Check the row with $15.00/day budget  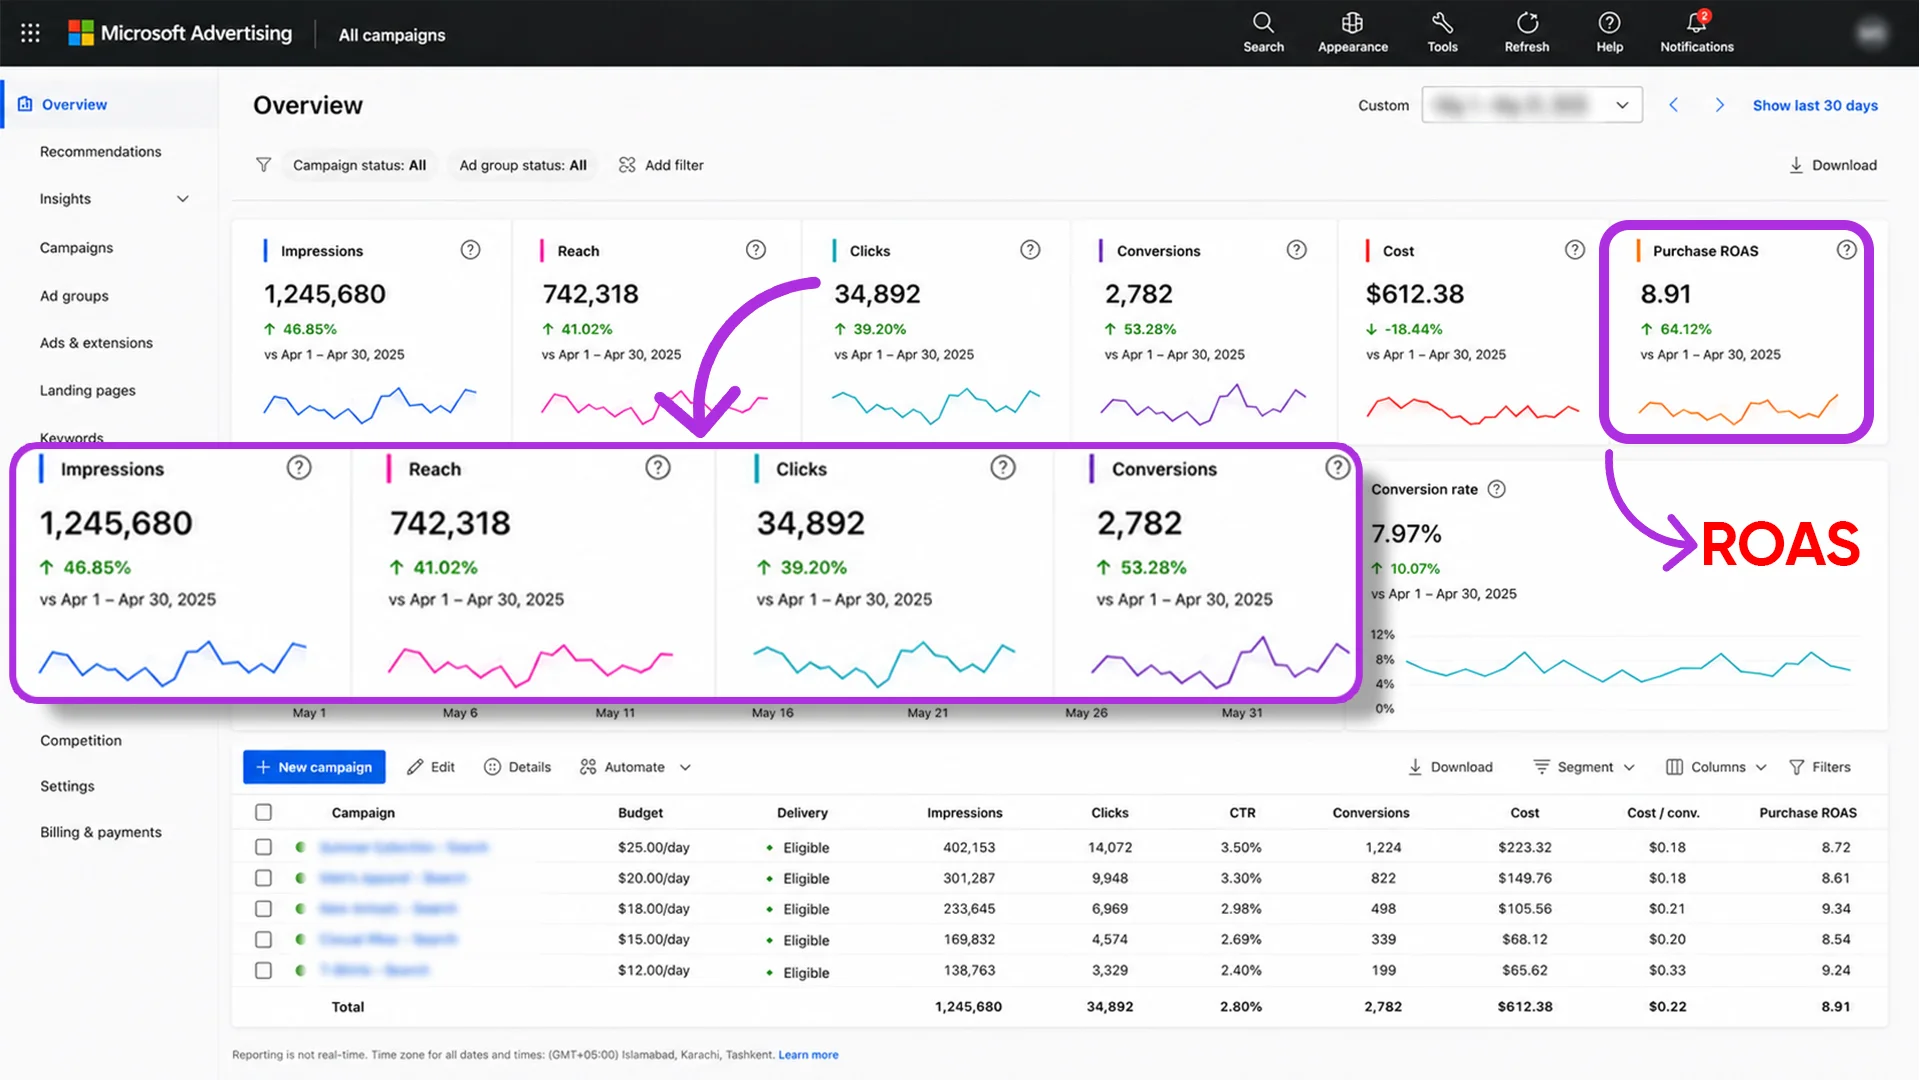pyautogui.click(x=263, y=940)
